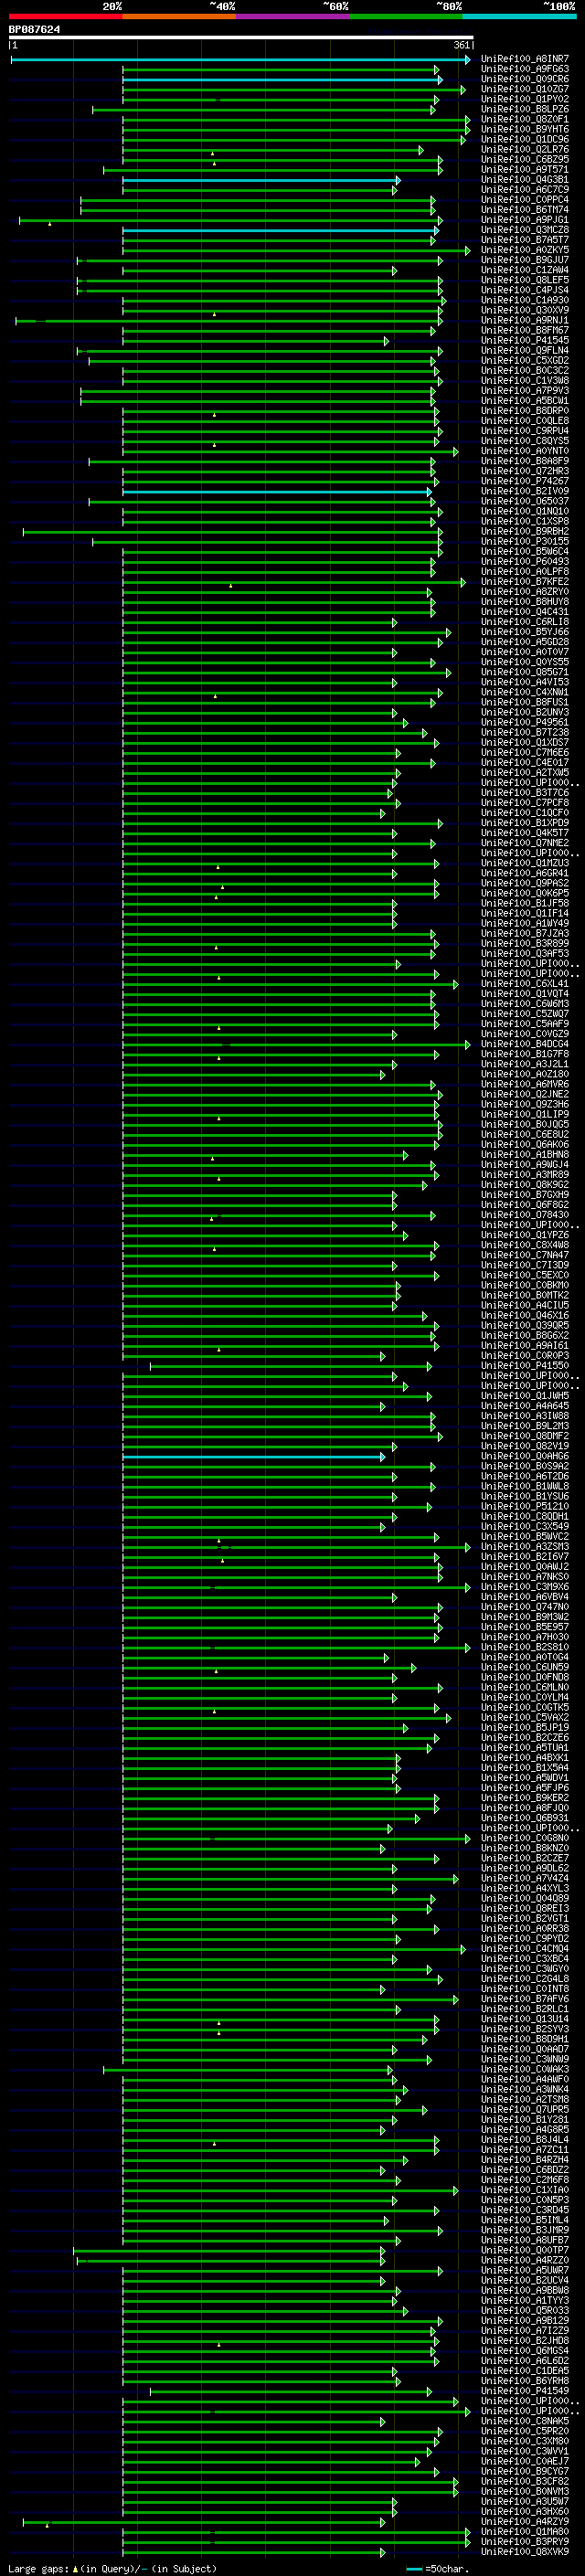Click hit label UniRef100_A9T571
Image resolution: width=585 pixels, height=2576 pixels.
point(524,170)
